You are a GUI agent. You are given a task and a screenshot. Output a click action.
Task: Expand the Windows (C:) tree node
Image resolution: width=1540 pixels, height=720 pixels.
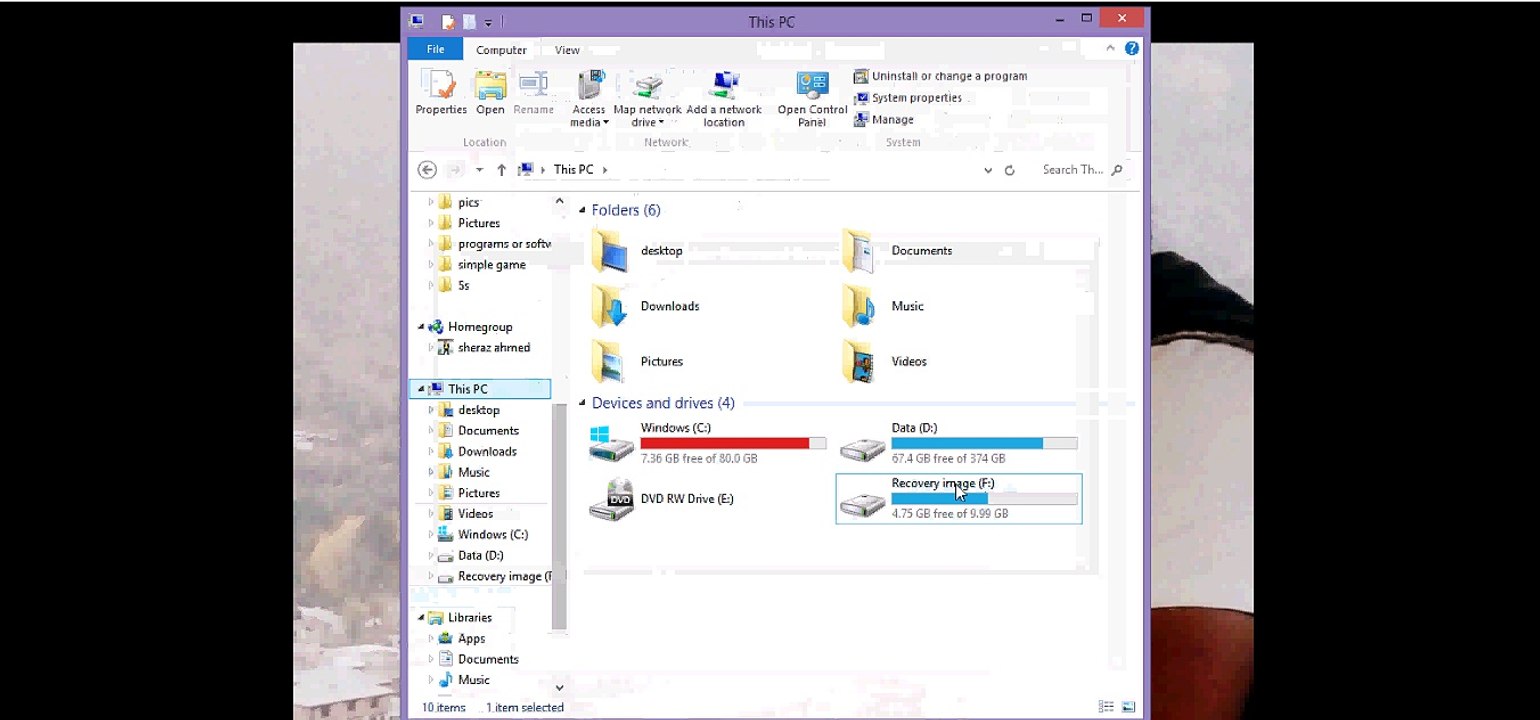point(431,535)
